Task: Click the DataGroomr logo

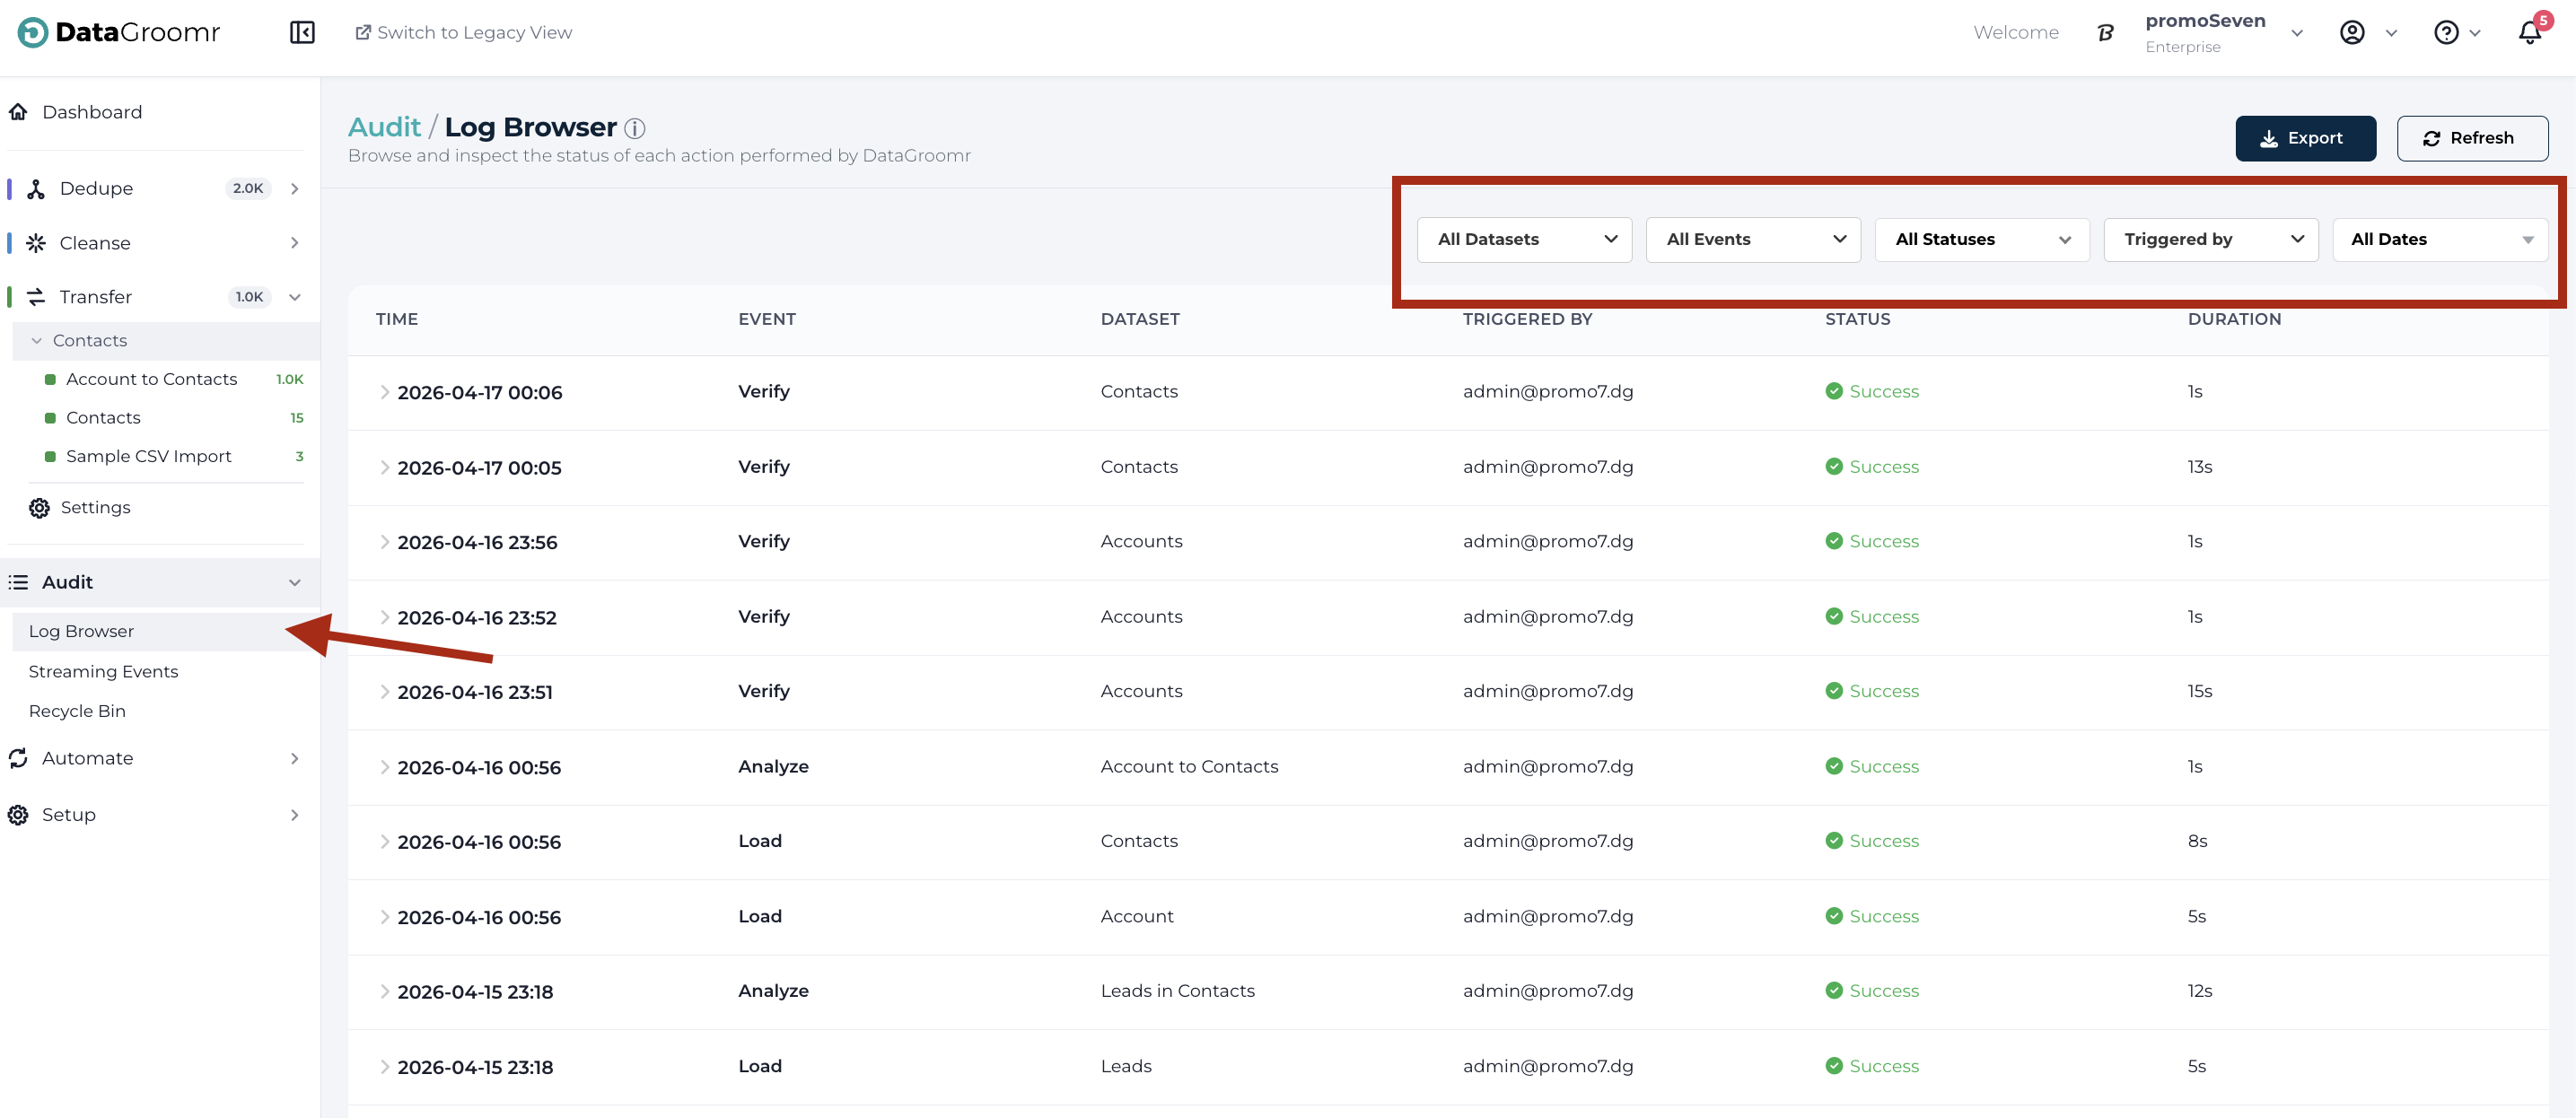Action: pos(118,32)
